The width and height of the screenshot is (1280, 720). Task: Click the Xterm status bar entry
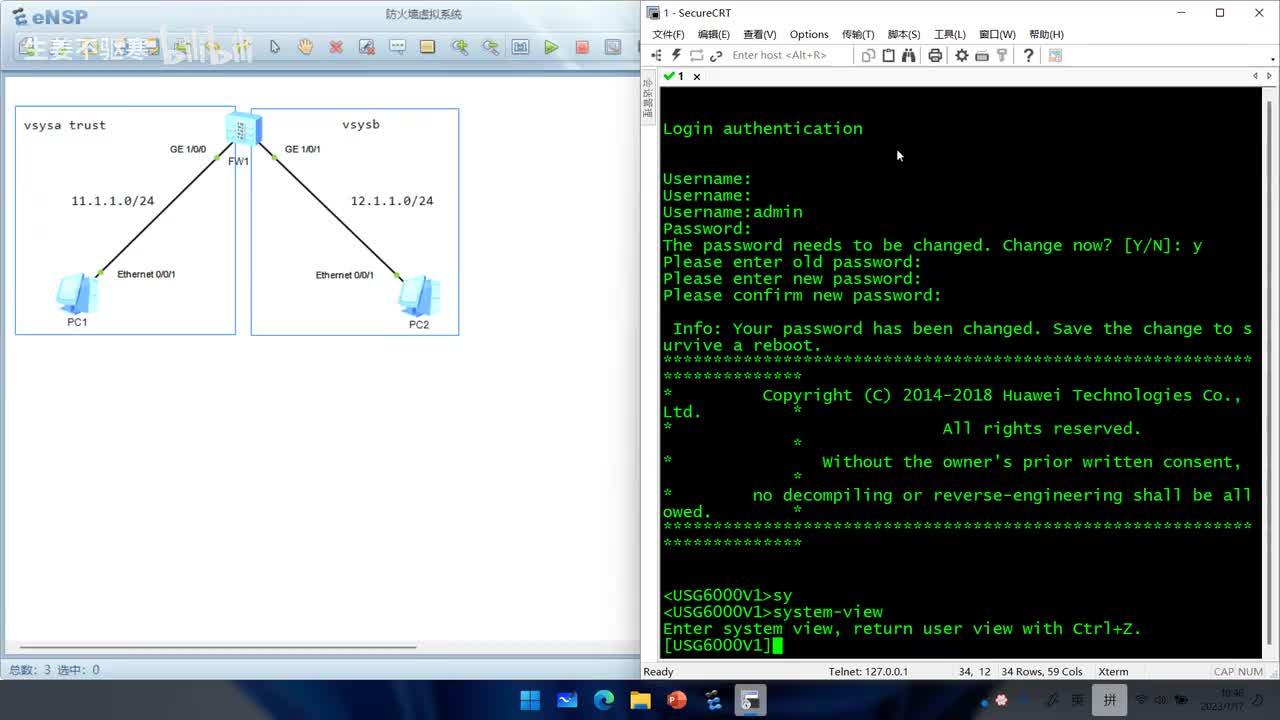pos(1113,672)
